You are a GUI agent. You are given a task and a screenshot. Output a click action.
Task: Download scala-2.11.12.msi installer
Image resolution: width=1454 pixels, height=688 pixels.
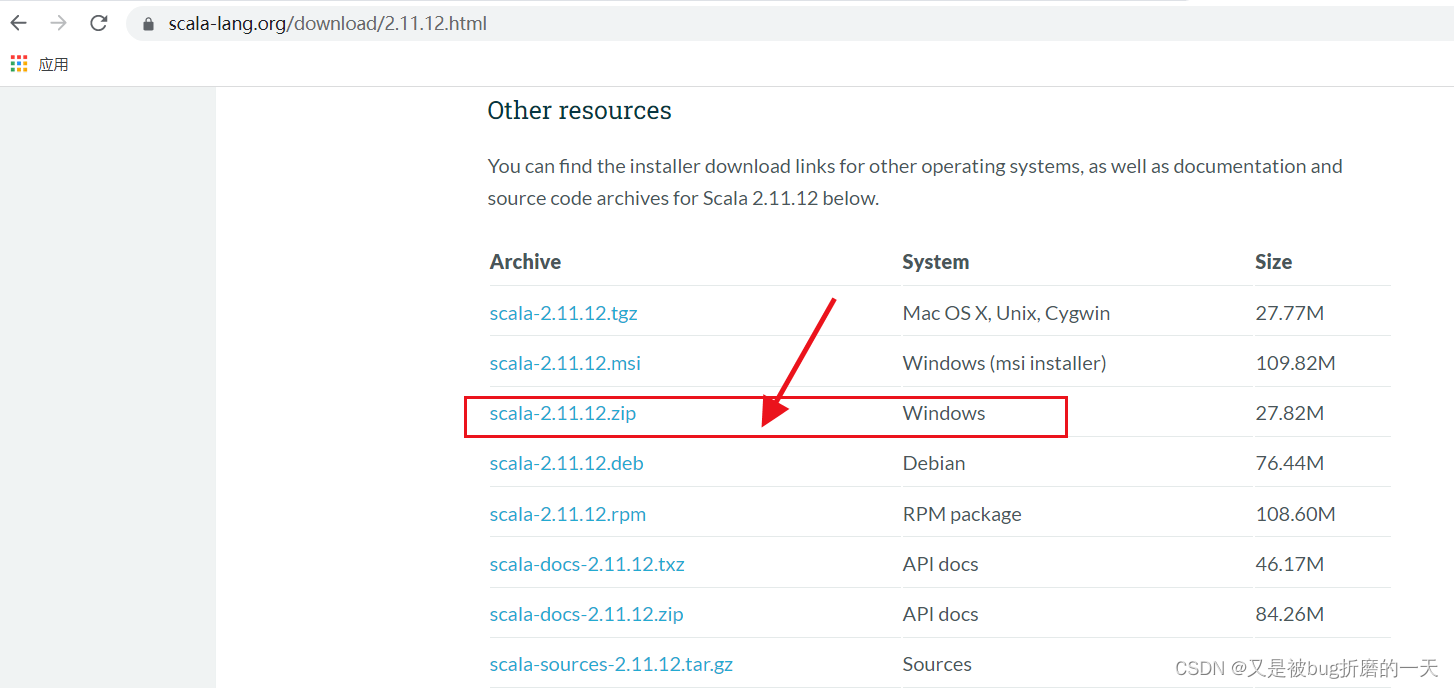tap(565, 363)
